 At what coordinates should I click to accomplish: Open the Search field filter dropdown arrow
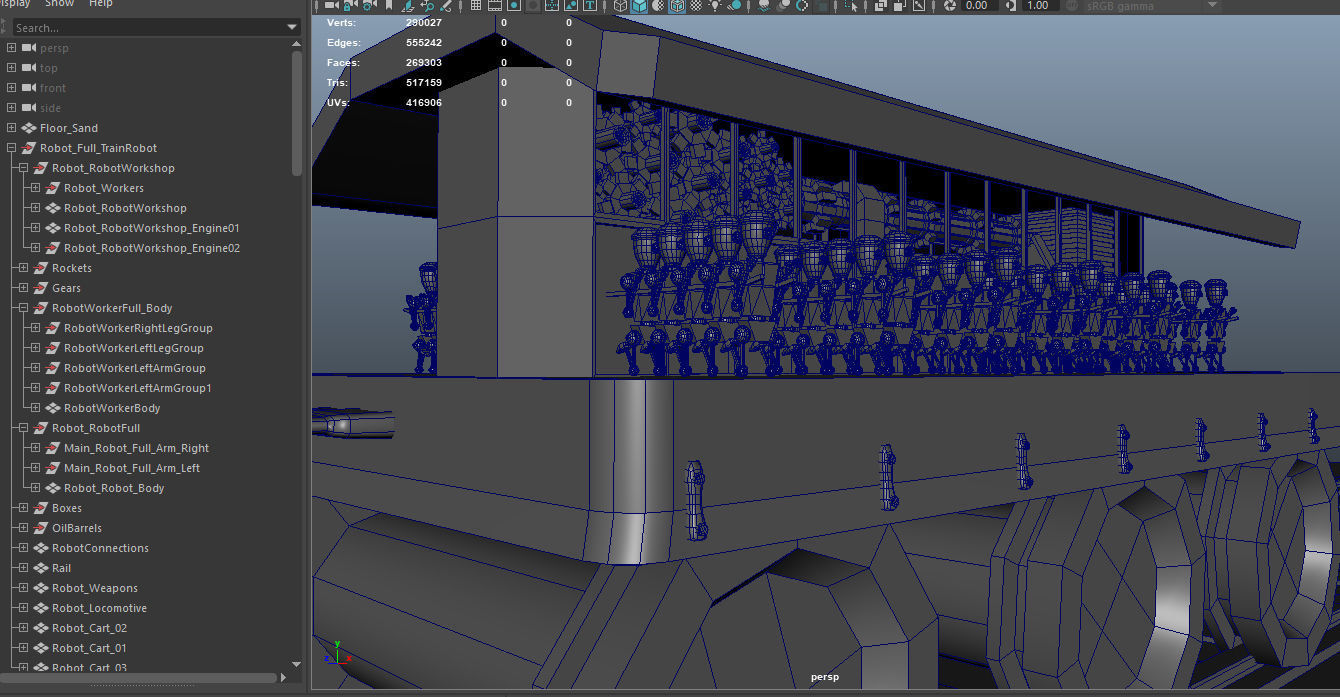point(292,28)
